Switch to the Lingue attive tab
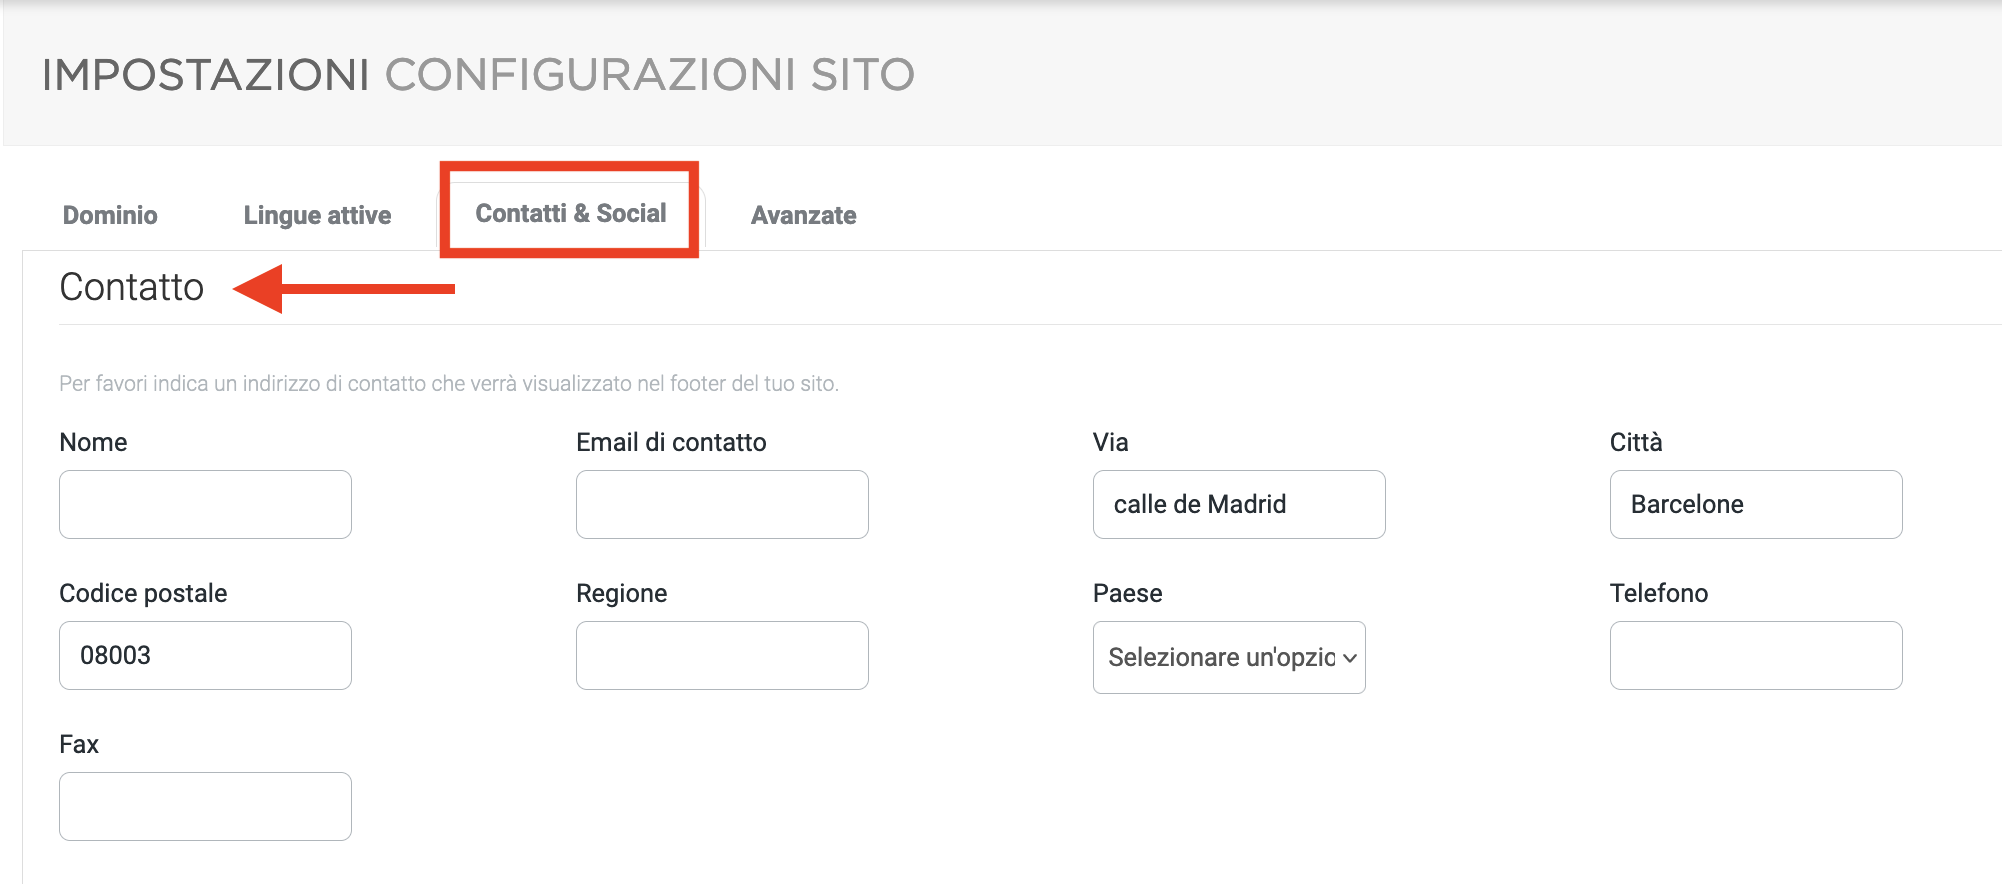This screenshot has width=2002, height=884. 317,215
